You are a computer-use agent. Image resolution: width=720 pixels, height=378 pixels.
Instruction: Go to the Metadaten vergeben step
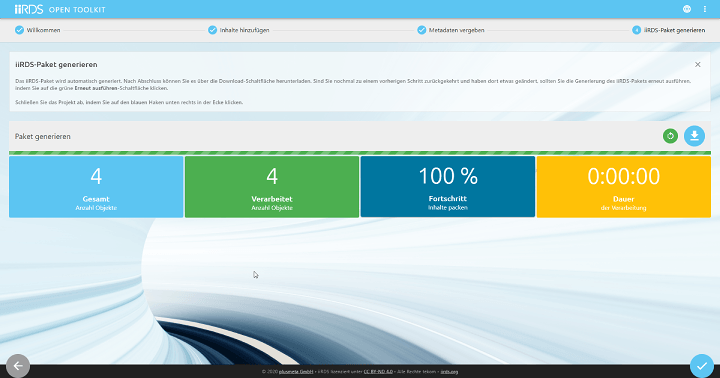(451, 30)
